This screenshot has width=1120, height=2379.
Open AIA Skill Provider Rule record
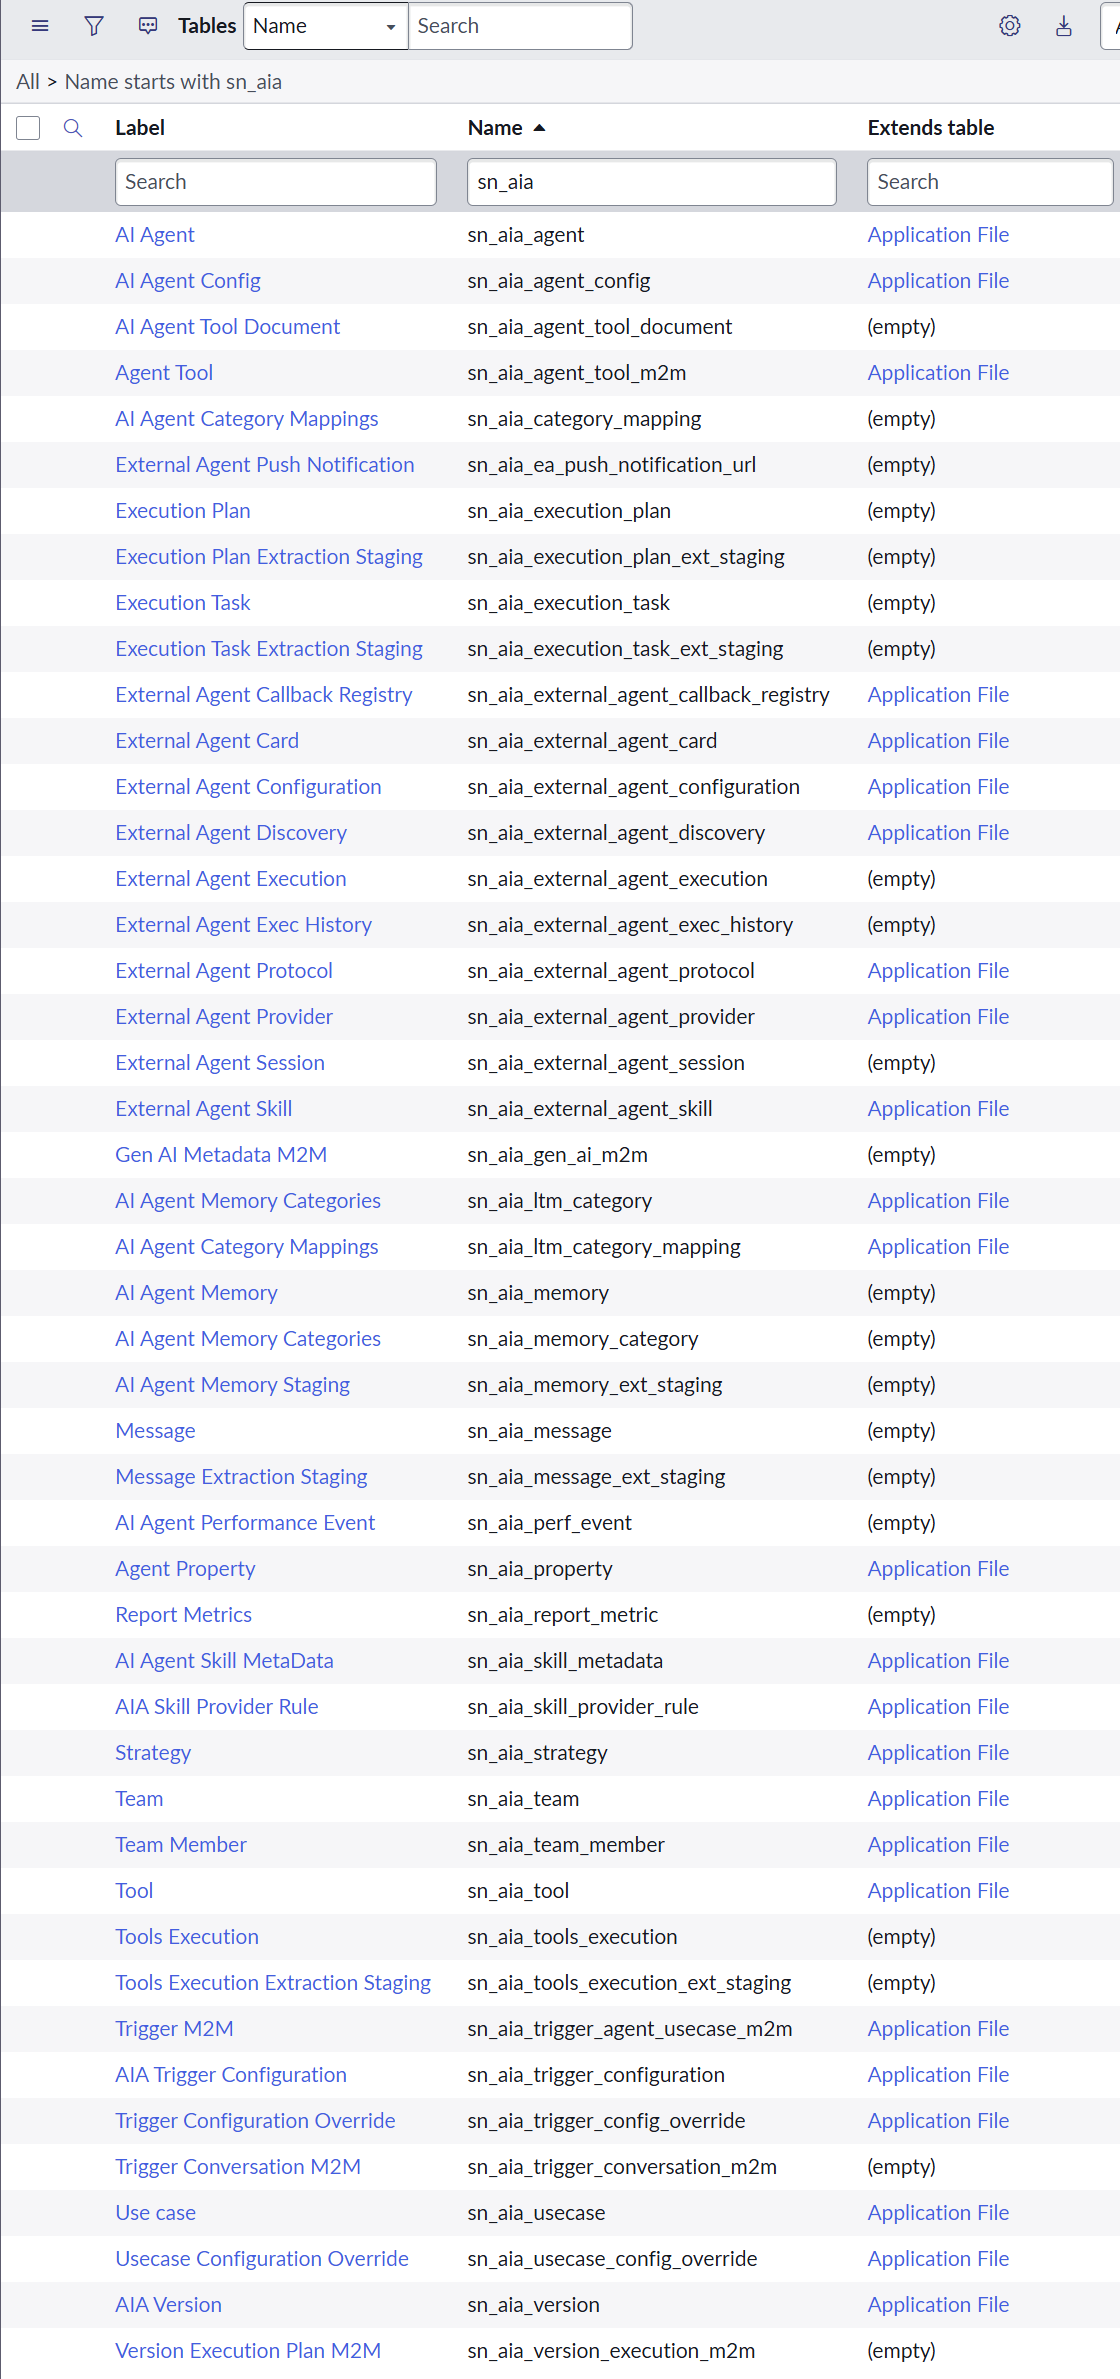[217, 1707]
